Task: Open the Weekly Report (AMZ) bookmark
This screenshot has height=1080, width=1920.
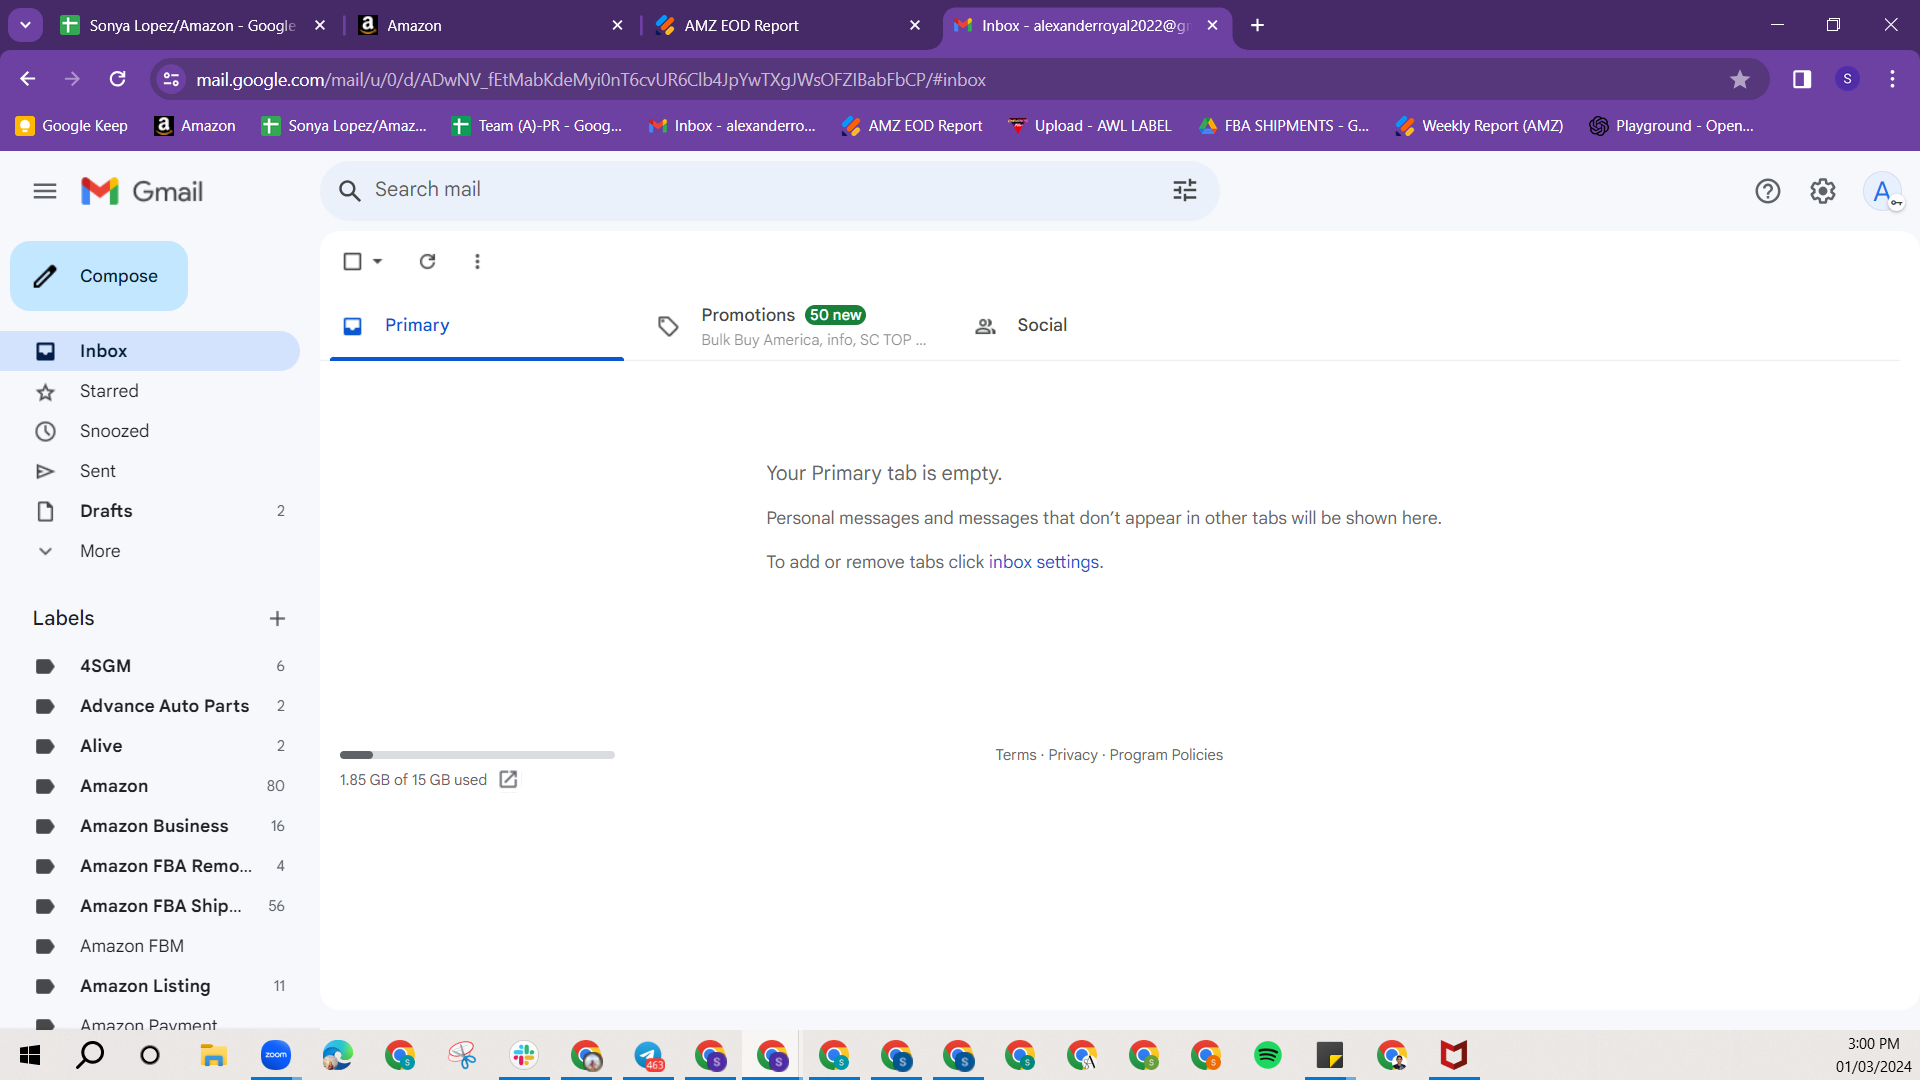Action: [1480, 126]
